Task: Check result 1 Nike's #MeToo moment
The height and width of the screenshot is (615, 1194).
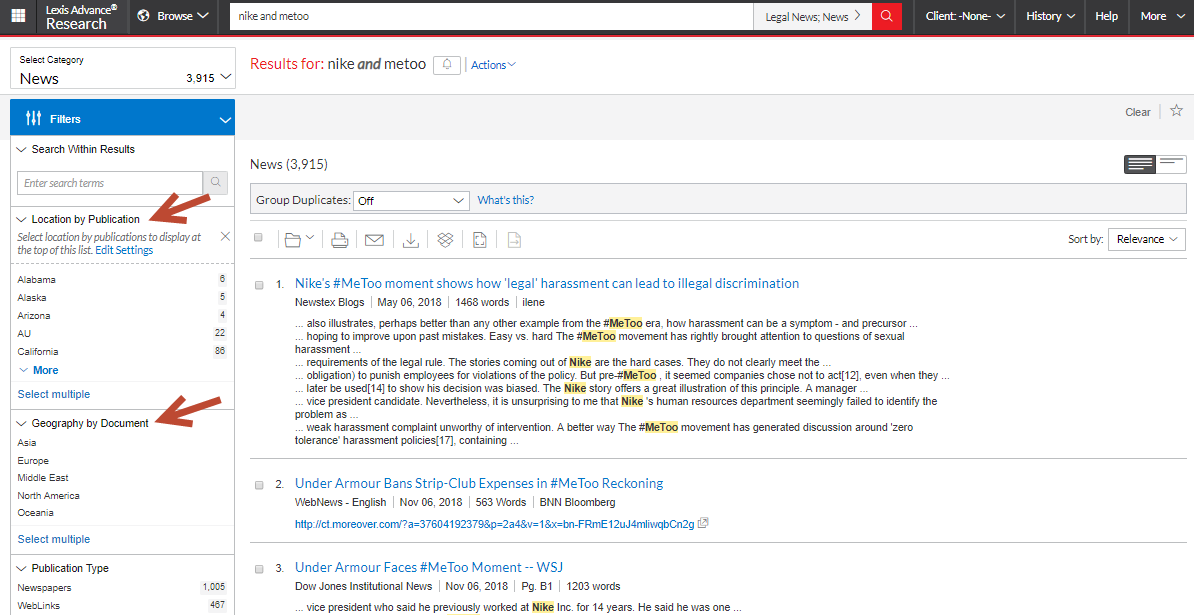Action: [259, 285]
